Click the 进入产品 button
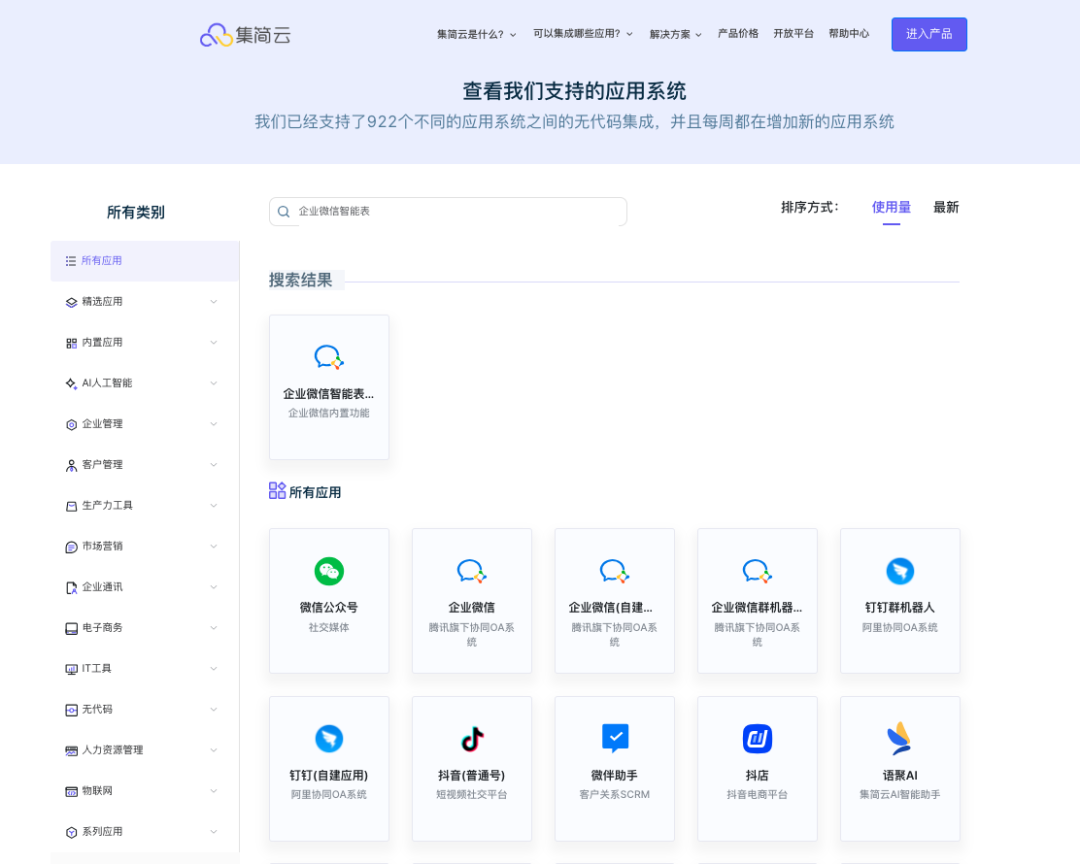This screenshot has height=864, width=1080. (x=928, y=34)
